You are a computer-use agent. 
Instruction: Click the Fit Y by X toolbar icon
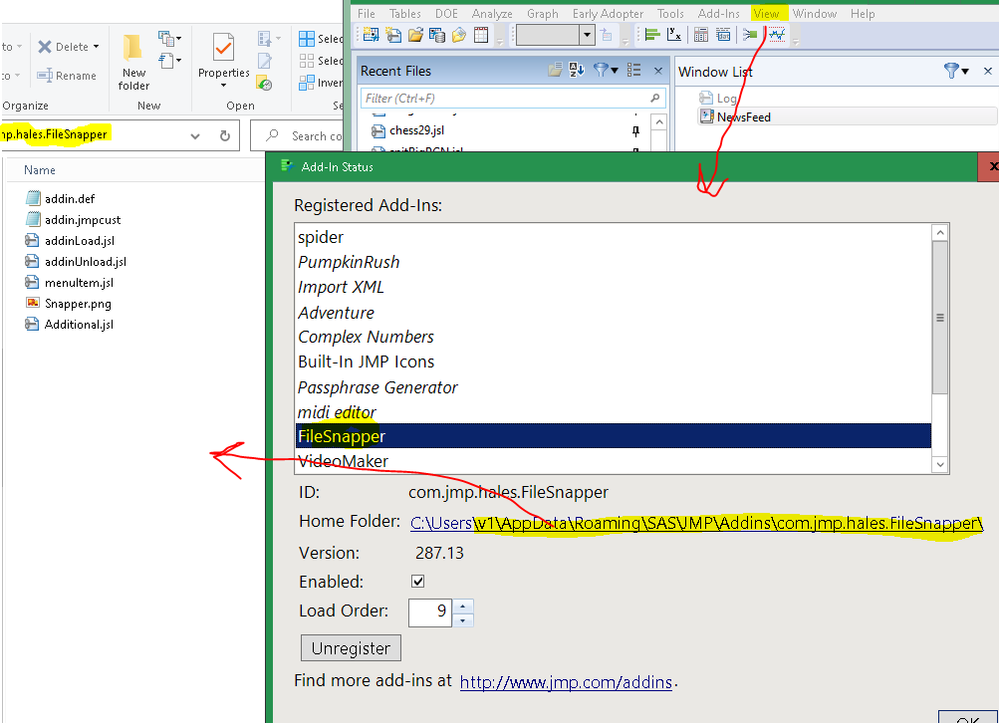click(x=674, y=35)
